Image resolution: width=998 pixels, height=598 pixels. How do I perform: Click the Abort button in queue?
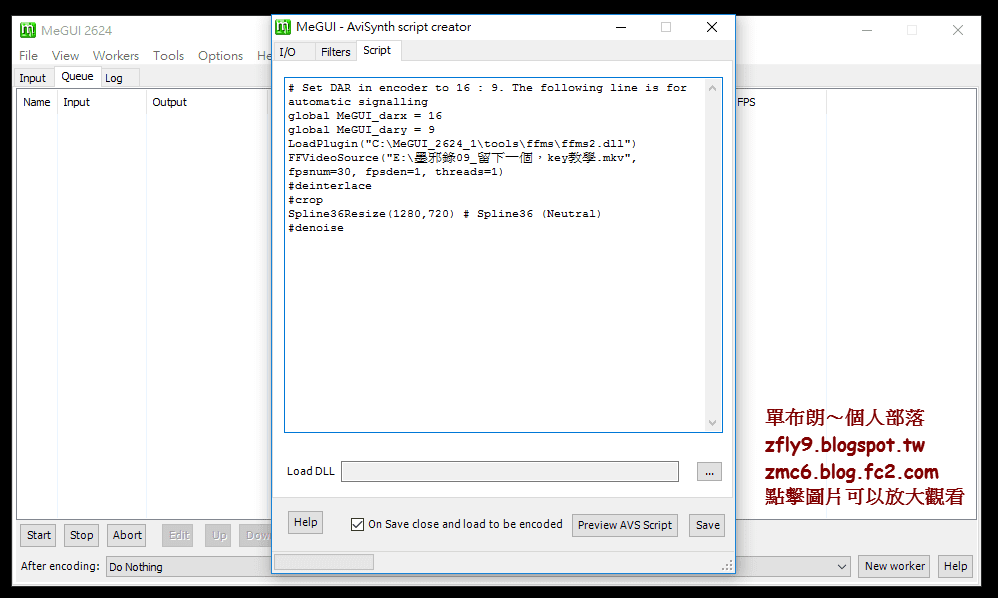pos(127,536)
